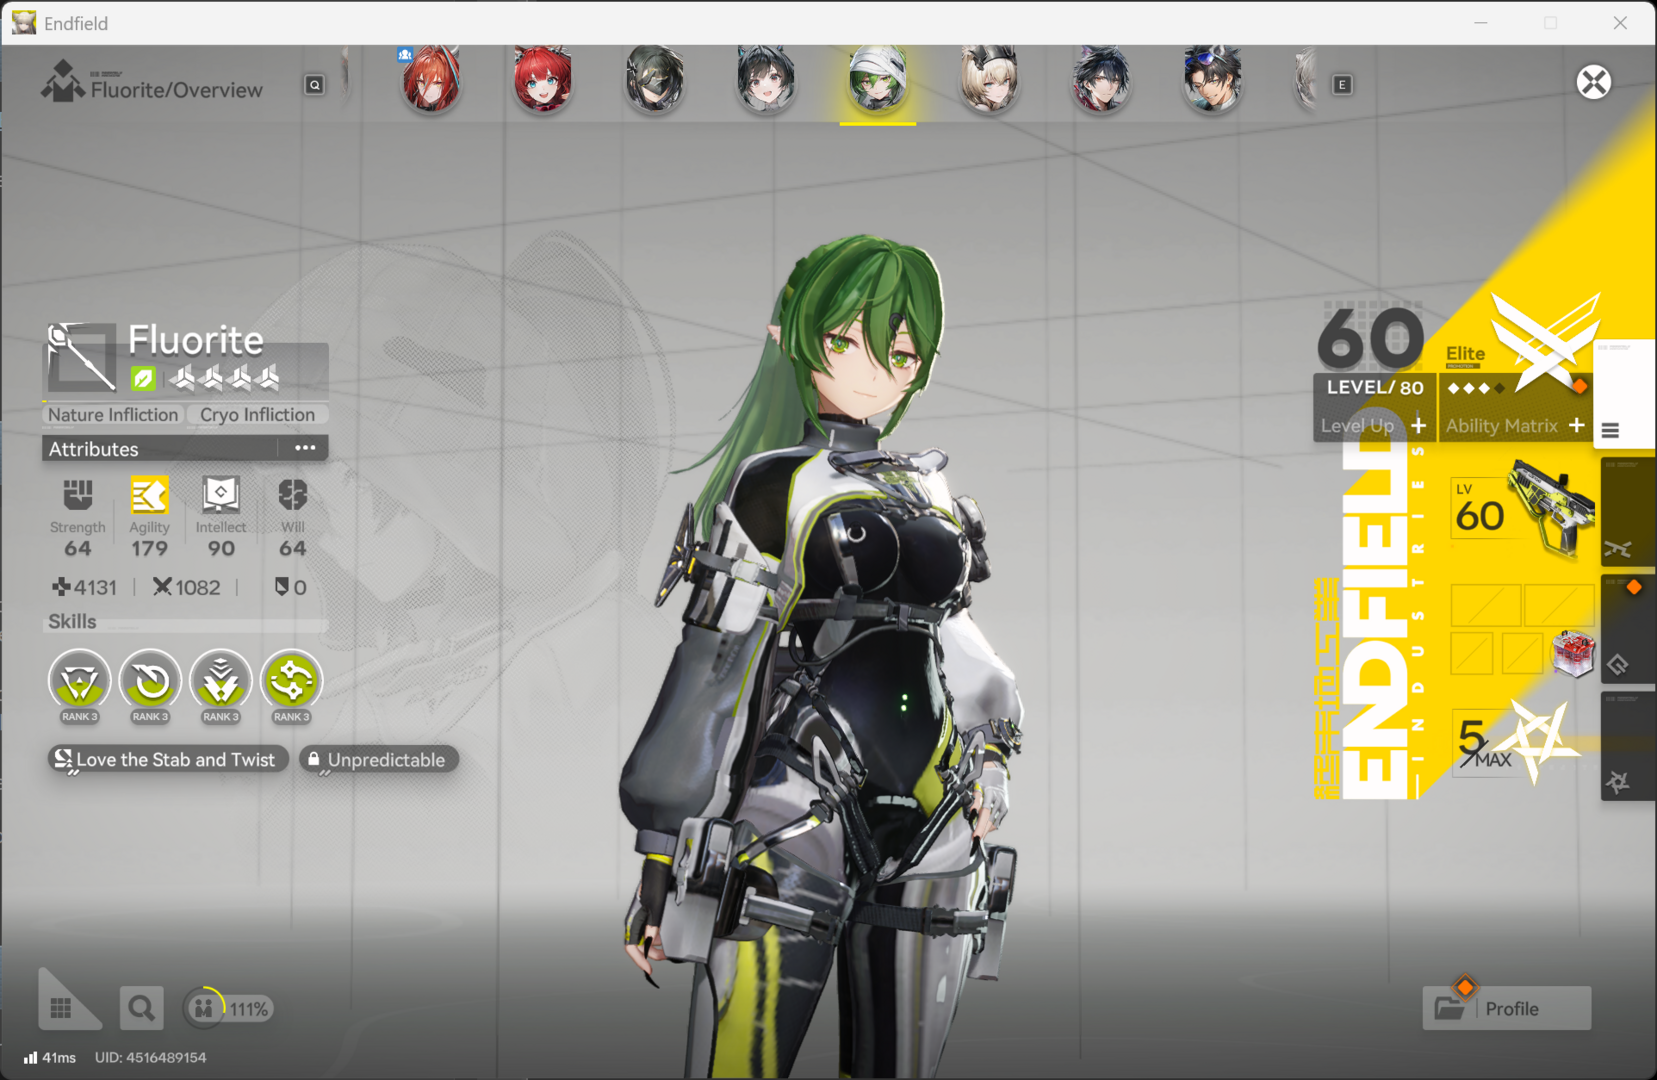
Task: Select the blonde character portrait
Action: coord(989,79)
